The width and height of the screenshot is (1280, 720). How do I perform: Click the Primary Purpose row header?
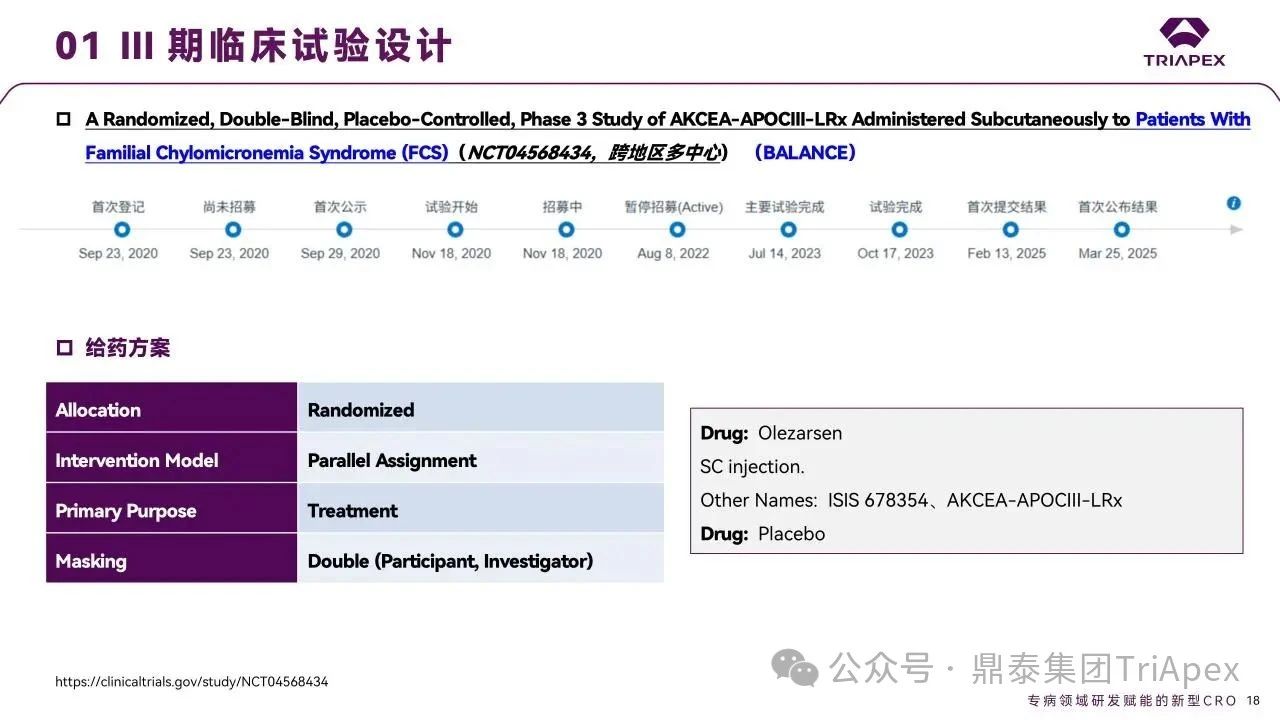(171, 508)
